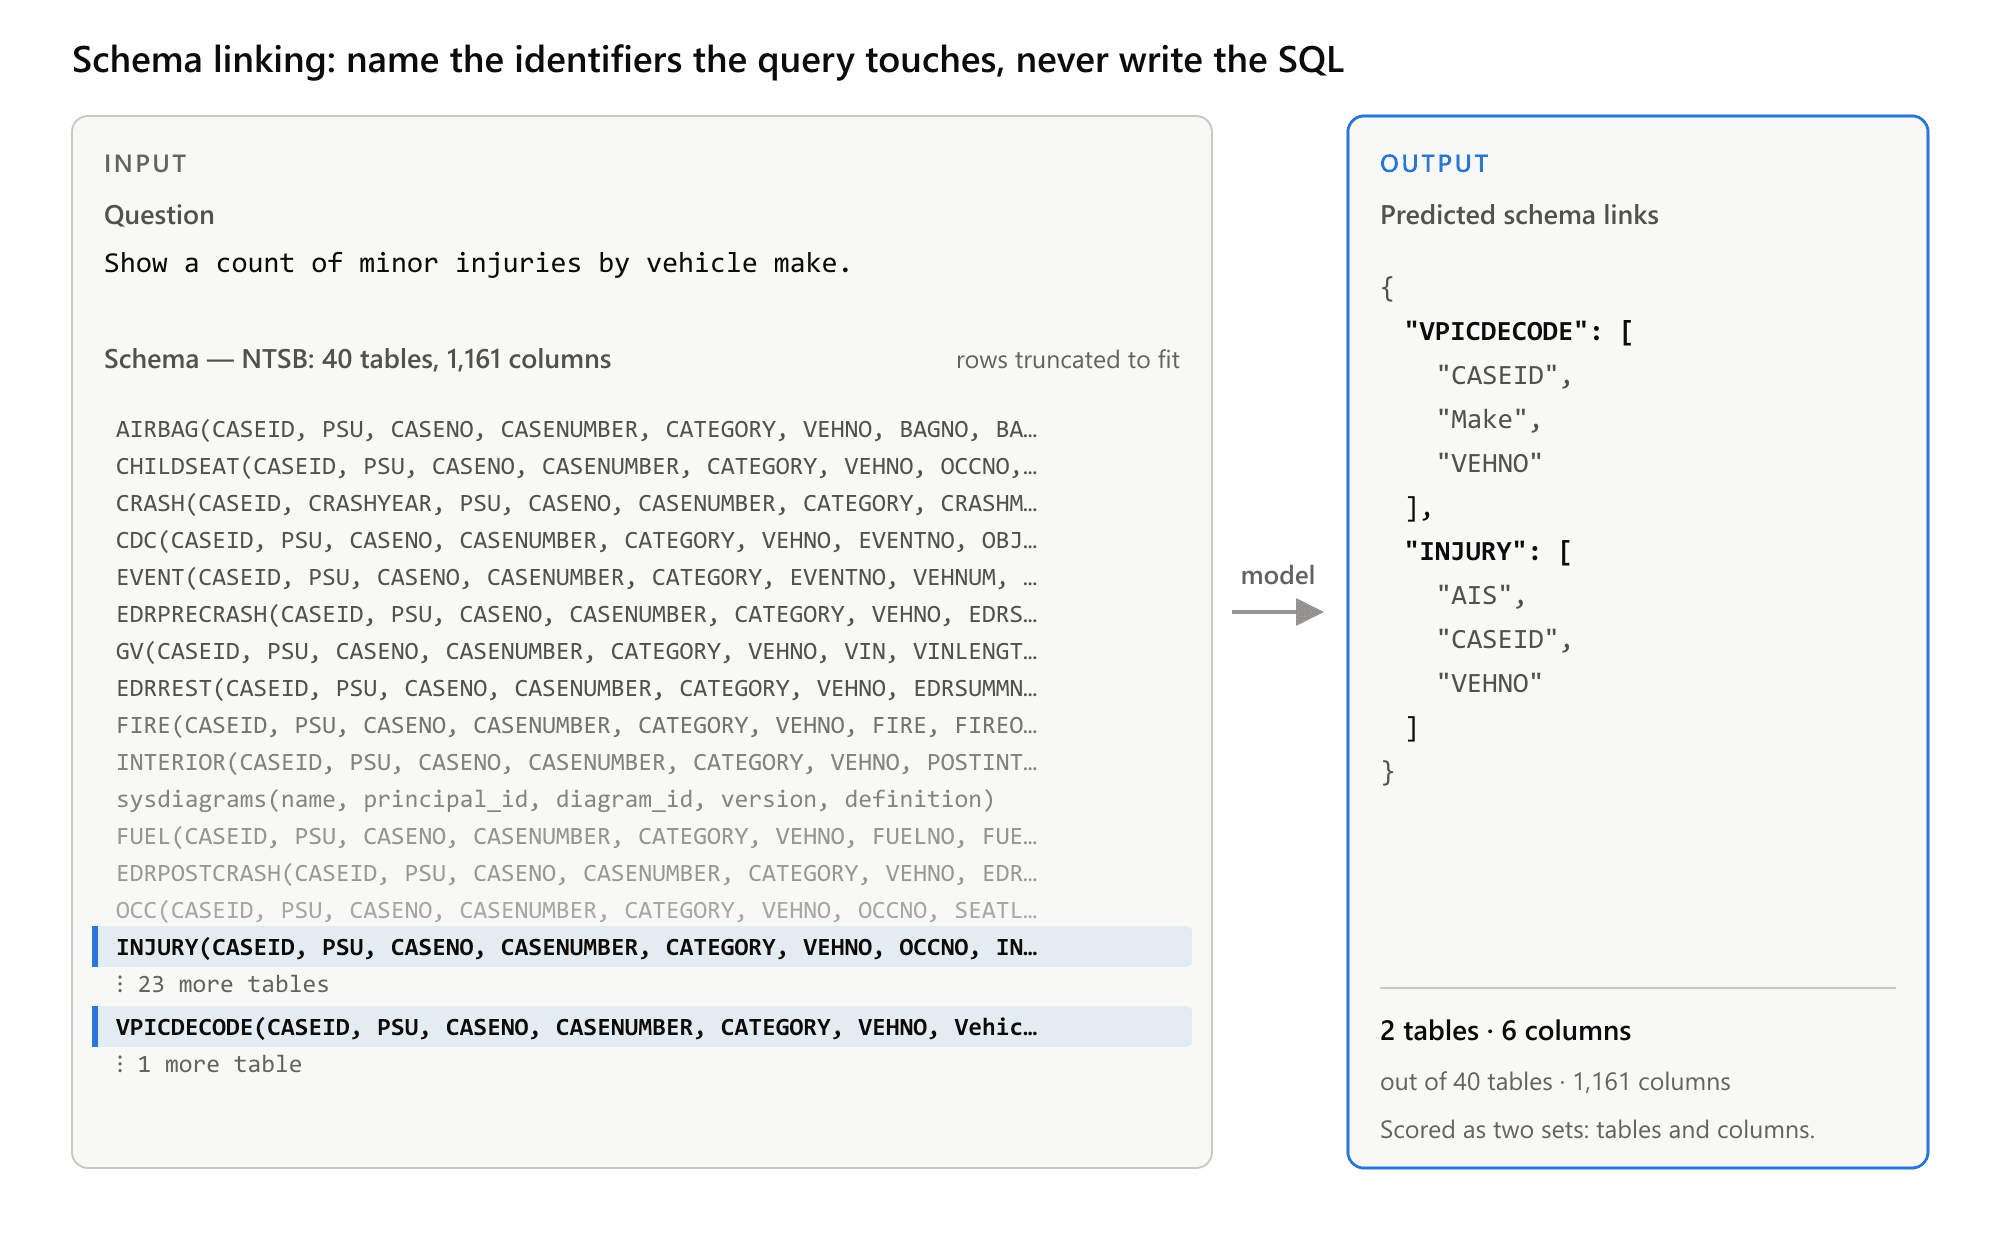The width and height of the screenshot is (2000, 1240).
Task: Click the model arrow icon
Action: pyautogui.click(x=1277, y=611)
